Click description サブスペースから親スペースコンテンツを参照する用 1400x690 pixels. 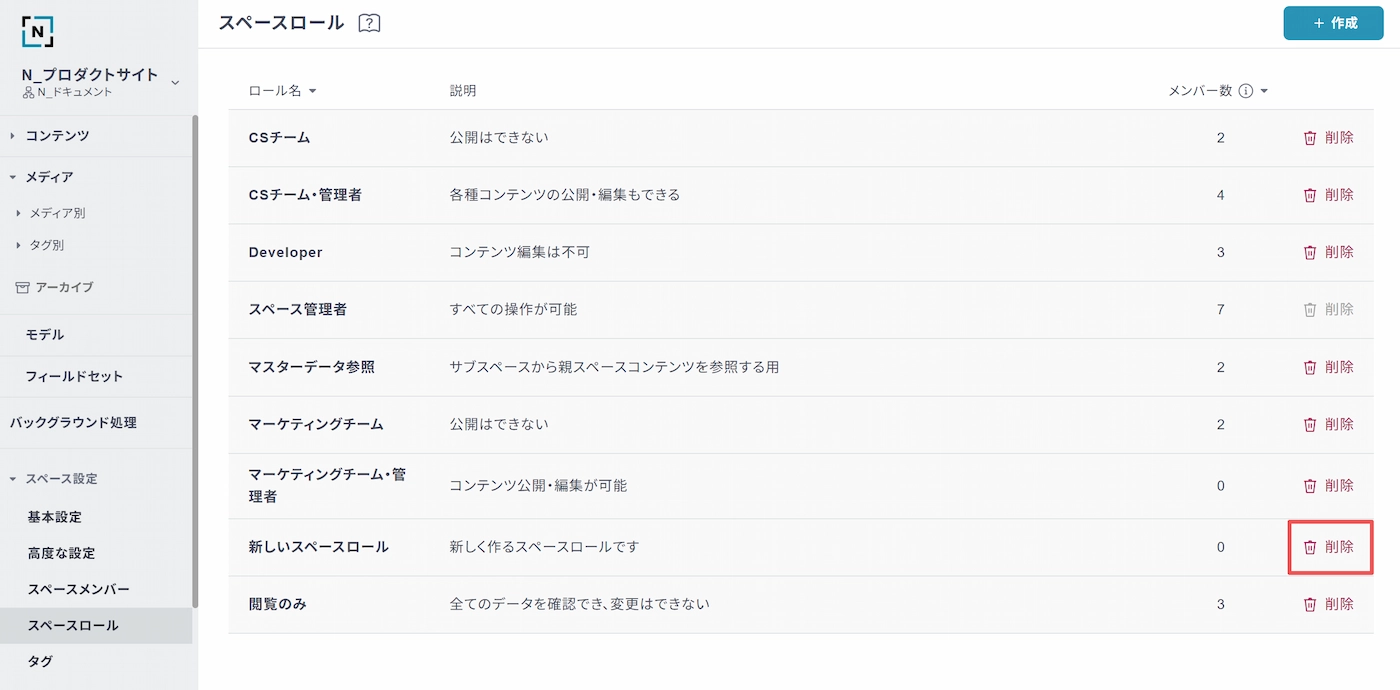[x=614, y=367]
